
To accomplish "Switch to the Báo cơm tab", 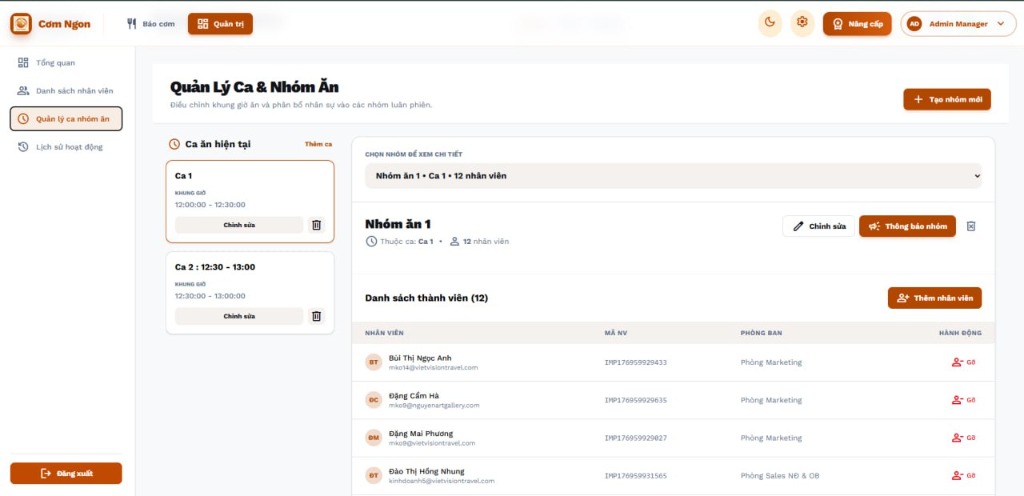I will (x=150, y=24).
